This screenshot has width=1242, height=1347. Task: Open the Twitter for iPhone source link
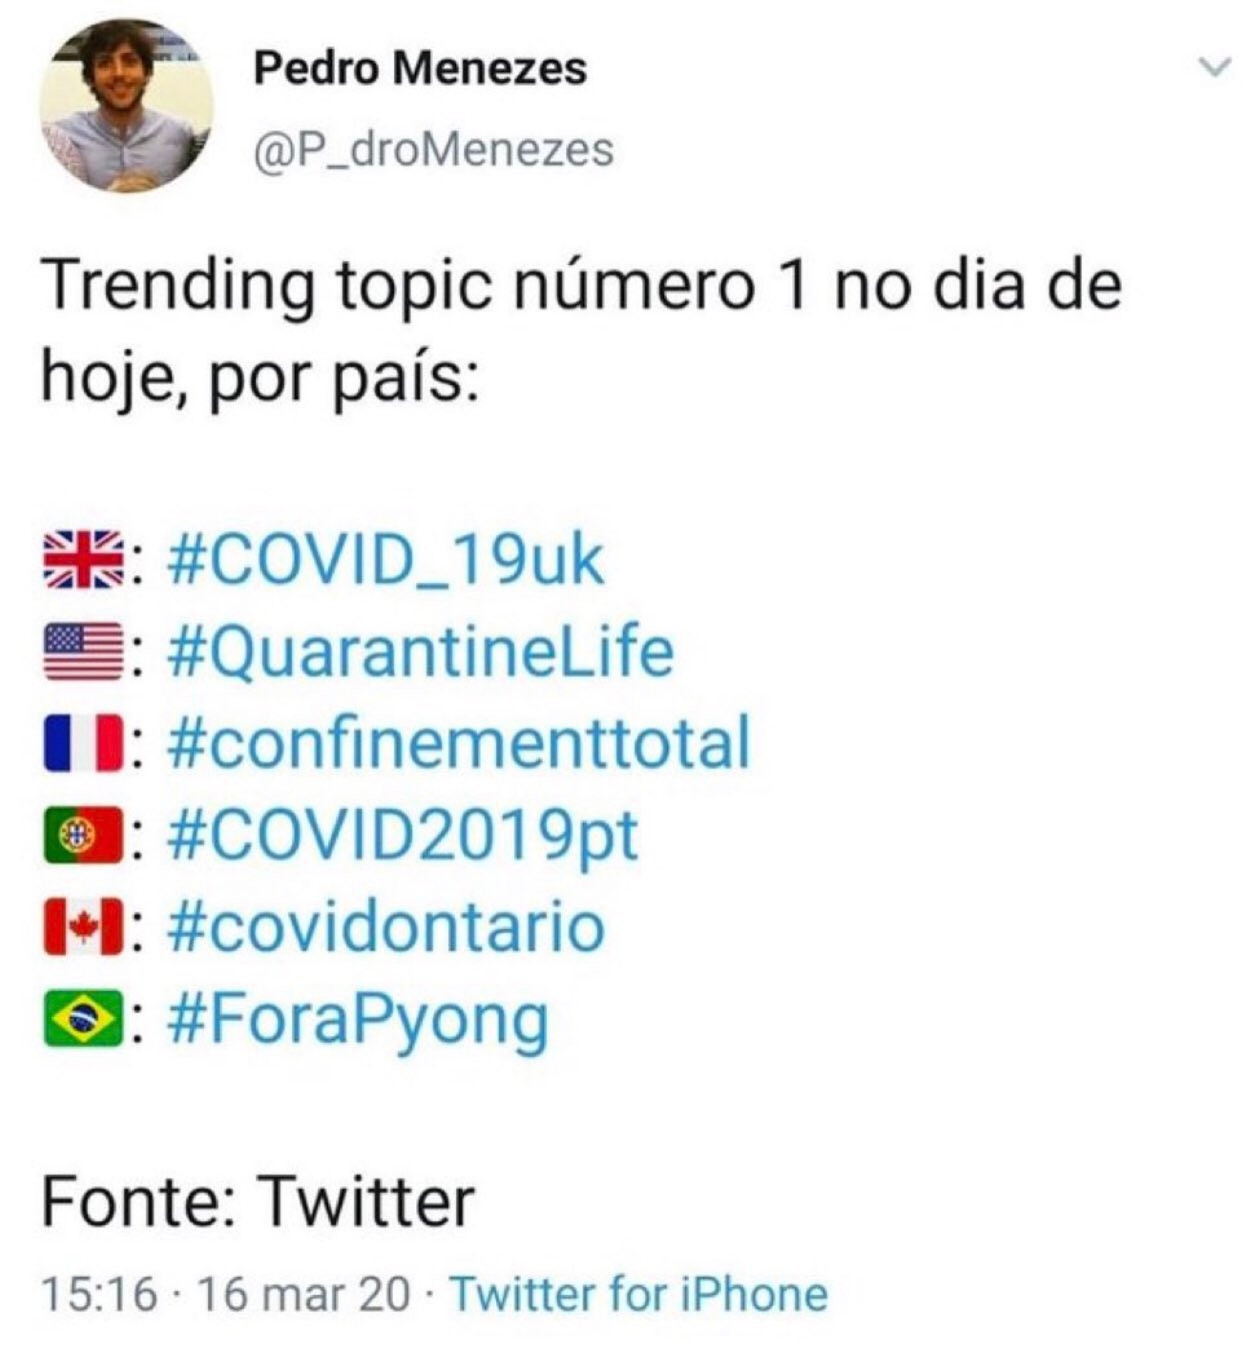pyautogui.click(x=639, y=1293)
